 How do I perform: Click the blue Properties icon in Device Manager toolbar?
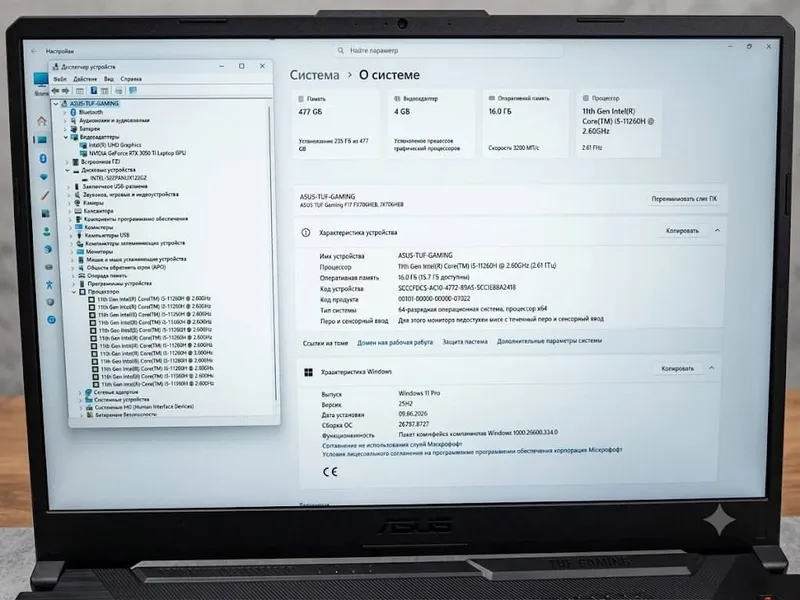[94, 90]
